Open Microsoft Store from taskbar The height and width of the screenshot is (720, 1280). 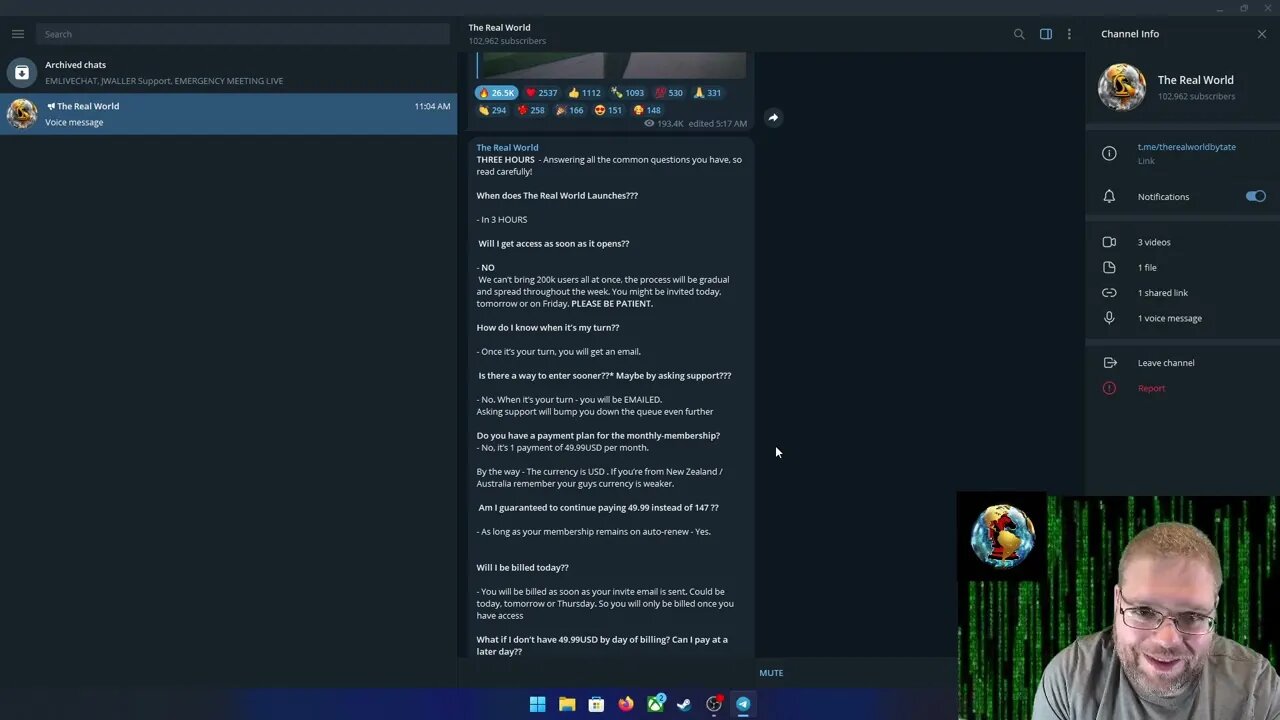pos(596,704)
